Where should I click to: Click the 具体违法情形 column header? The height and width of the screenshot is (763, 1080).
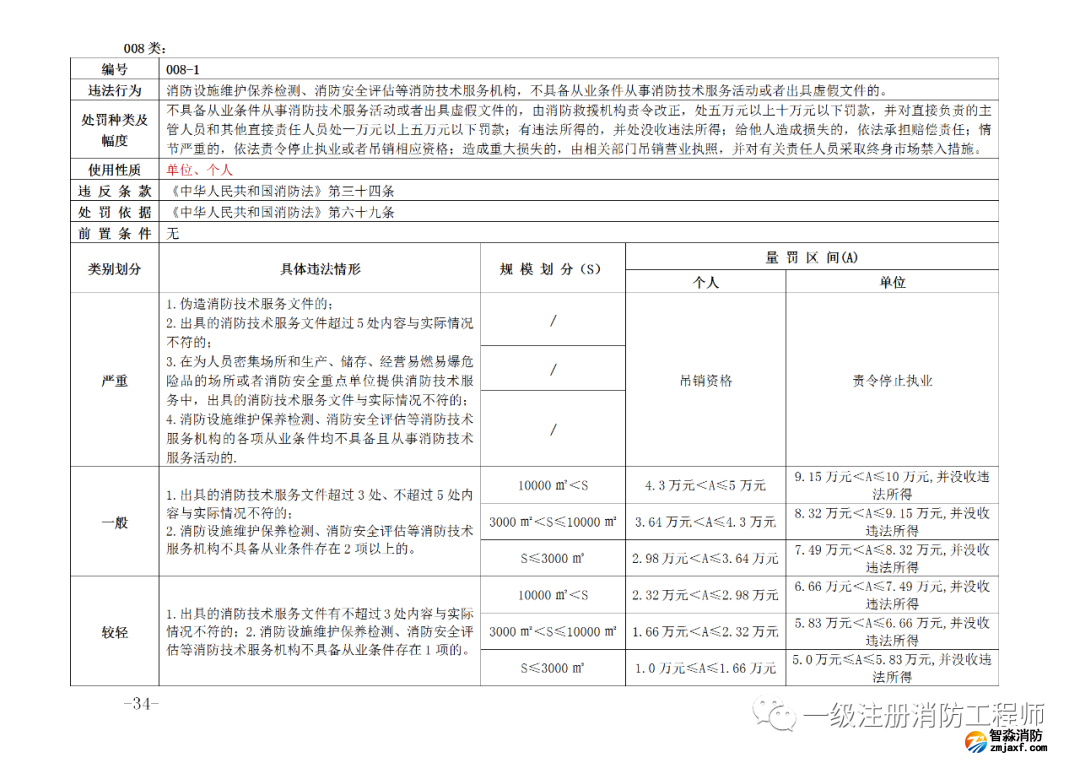[x=320, y=269]
